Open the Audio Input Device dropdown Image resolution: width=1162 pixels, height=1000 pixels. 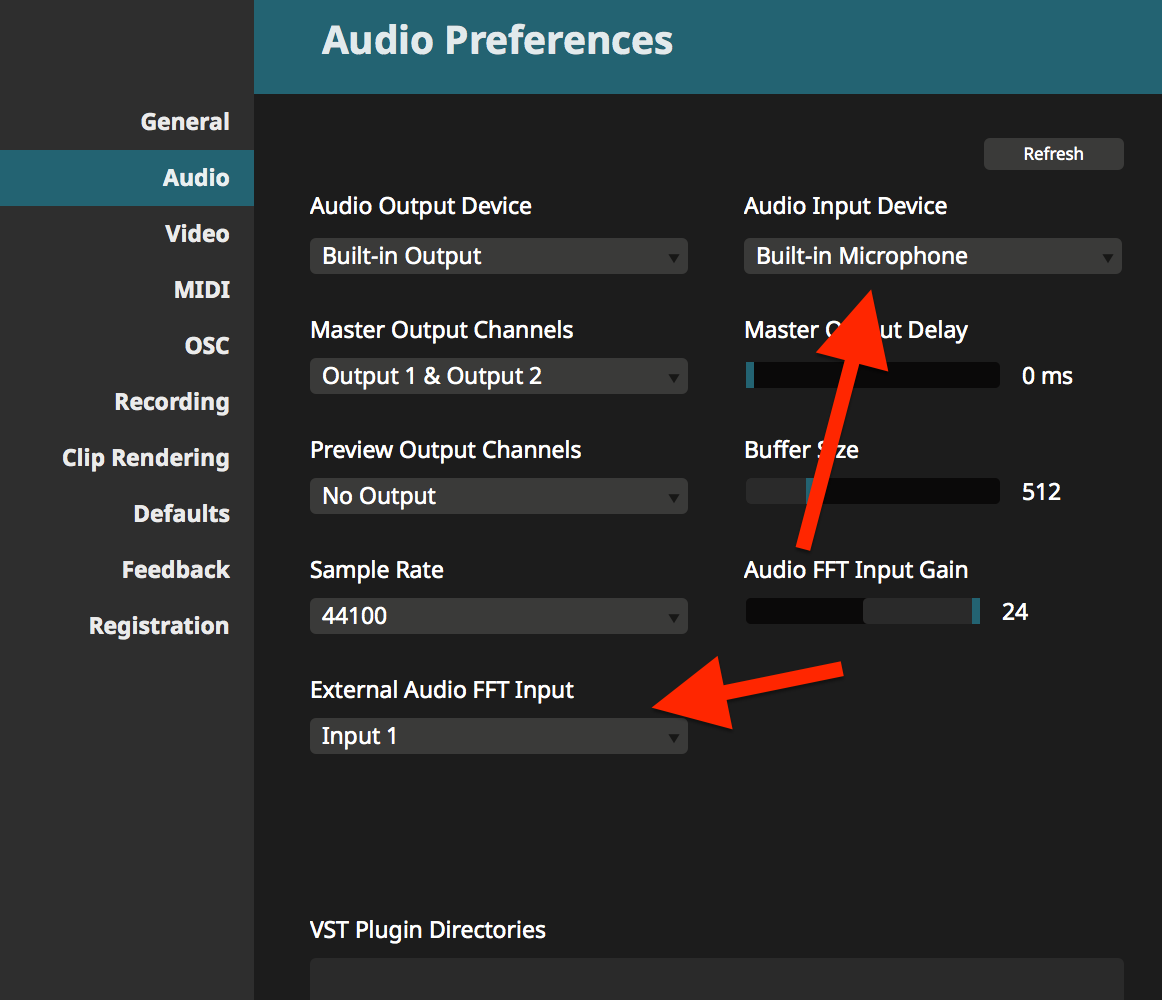[932, 256]
